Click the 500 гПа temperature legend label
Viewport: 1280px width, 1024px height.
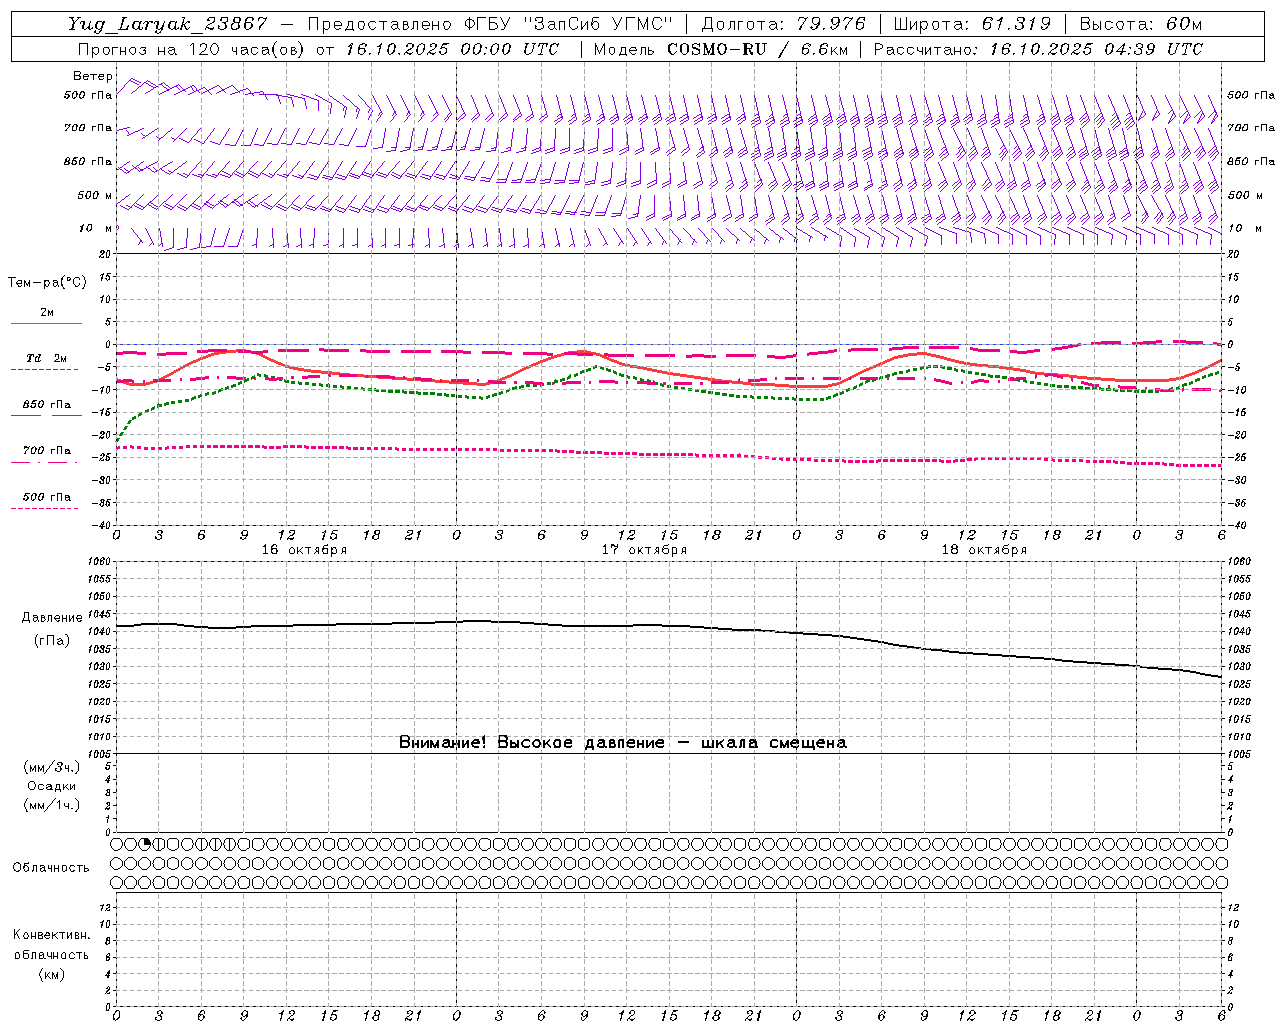[46, 496]
